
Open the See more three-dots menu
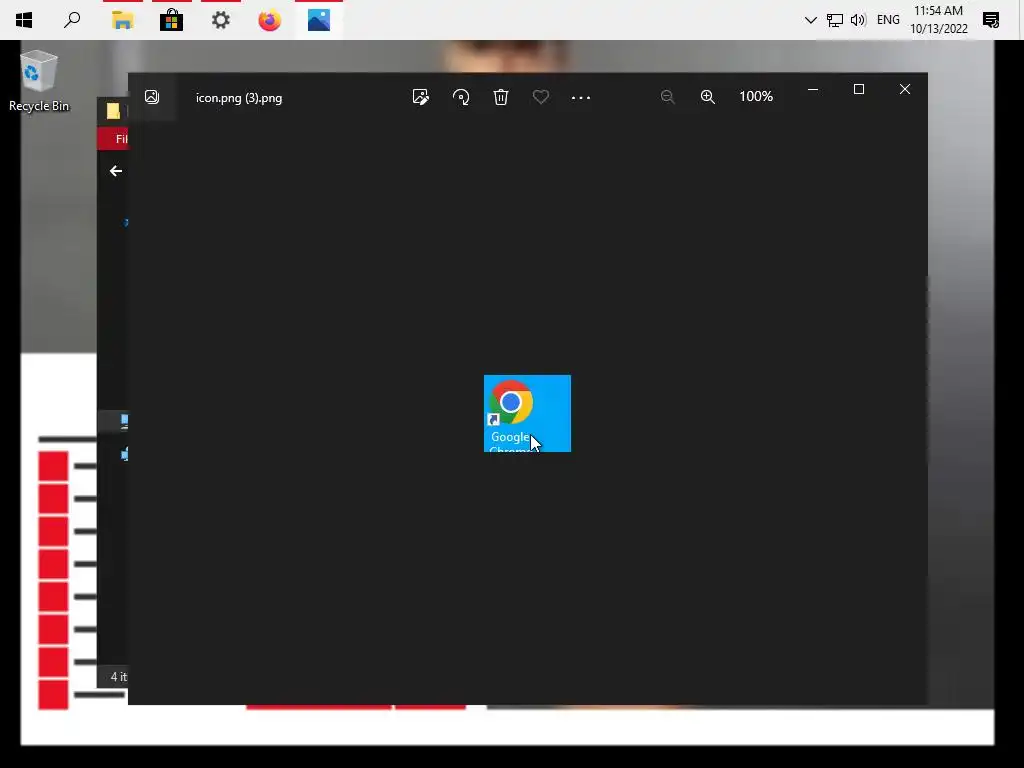pyautogui.click(x=581, y=98)
